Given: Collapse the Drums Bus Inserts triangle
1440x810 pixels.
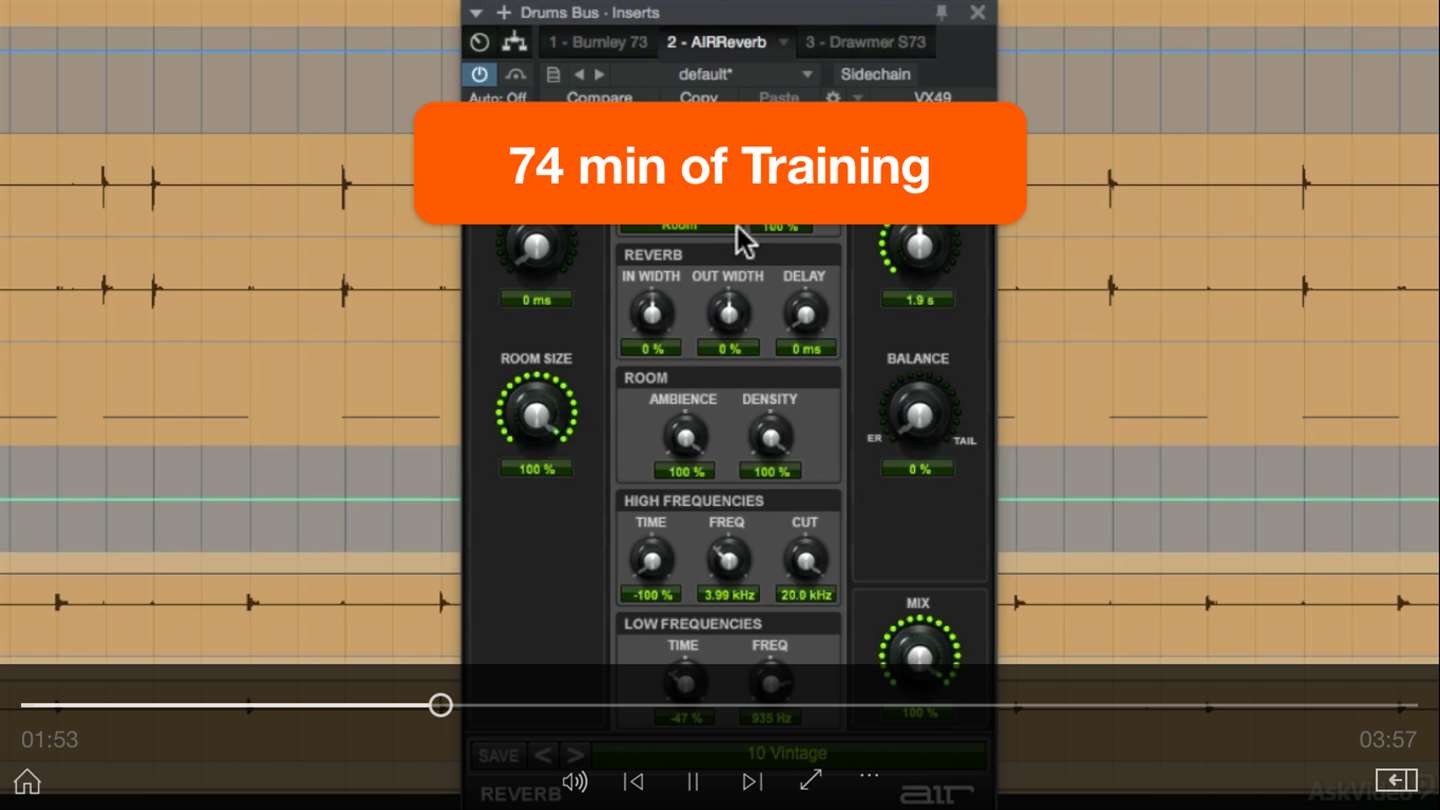Looking at the screenshot, I should coord(476,13).
